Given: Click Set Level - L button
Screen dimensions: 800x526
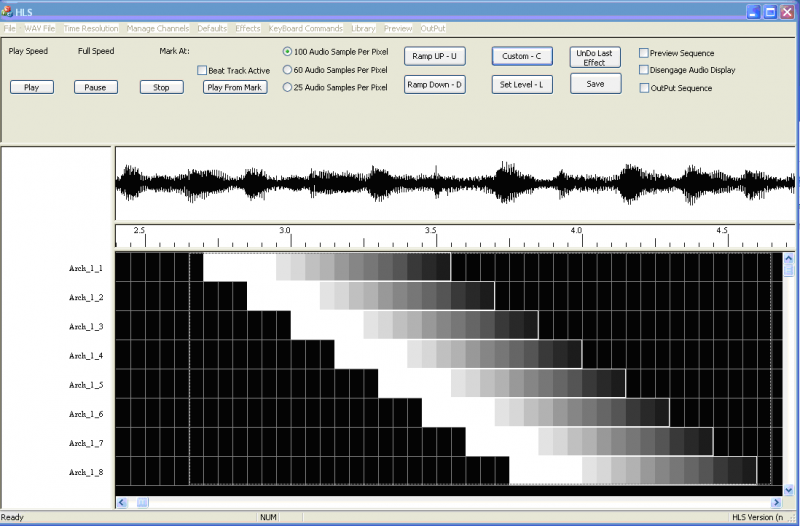Looking at the screenshot, I should tap(524, 85).
